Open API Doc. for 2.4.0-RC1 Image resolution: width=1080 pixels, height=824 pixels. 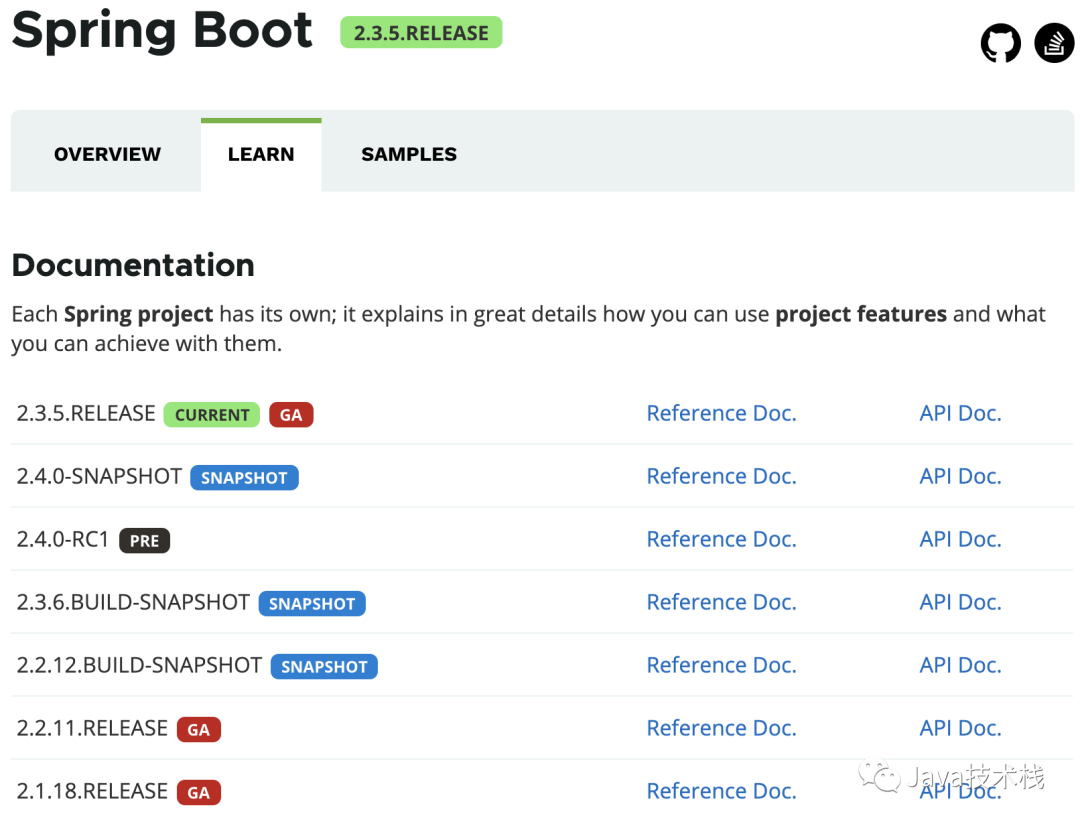coord(960,539)
